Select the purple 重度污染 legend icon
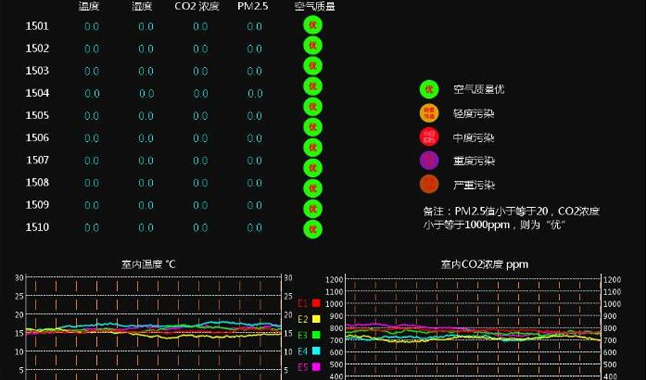The width and height of the screenshot is (646, 380). click(429, 160)
